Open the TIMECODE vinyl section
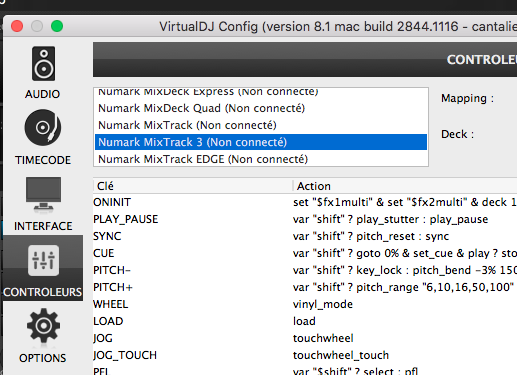 click(43, 137)
